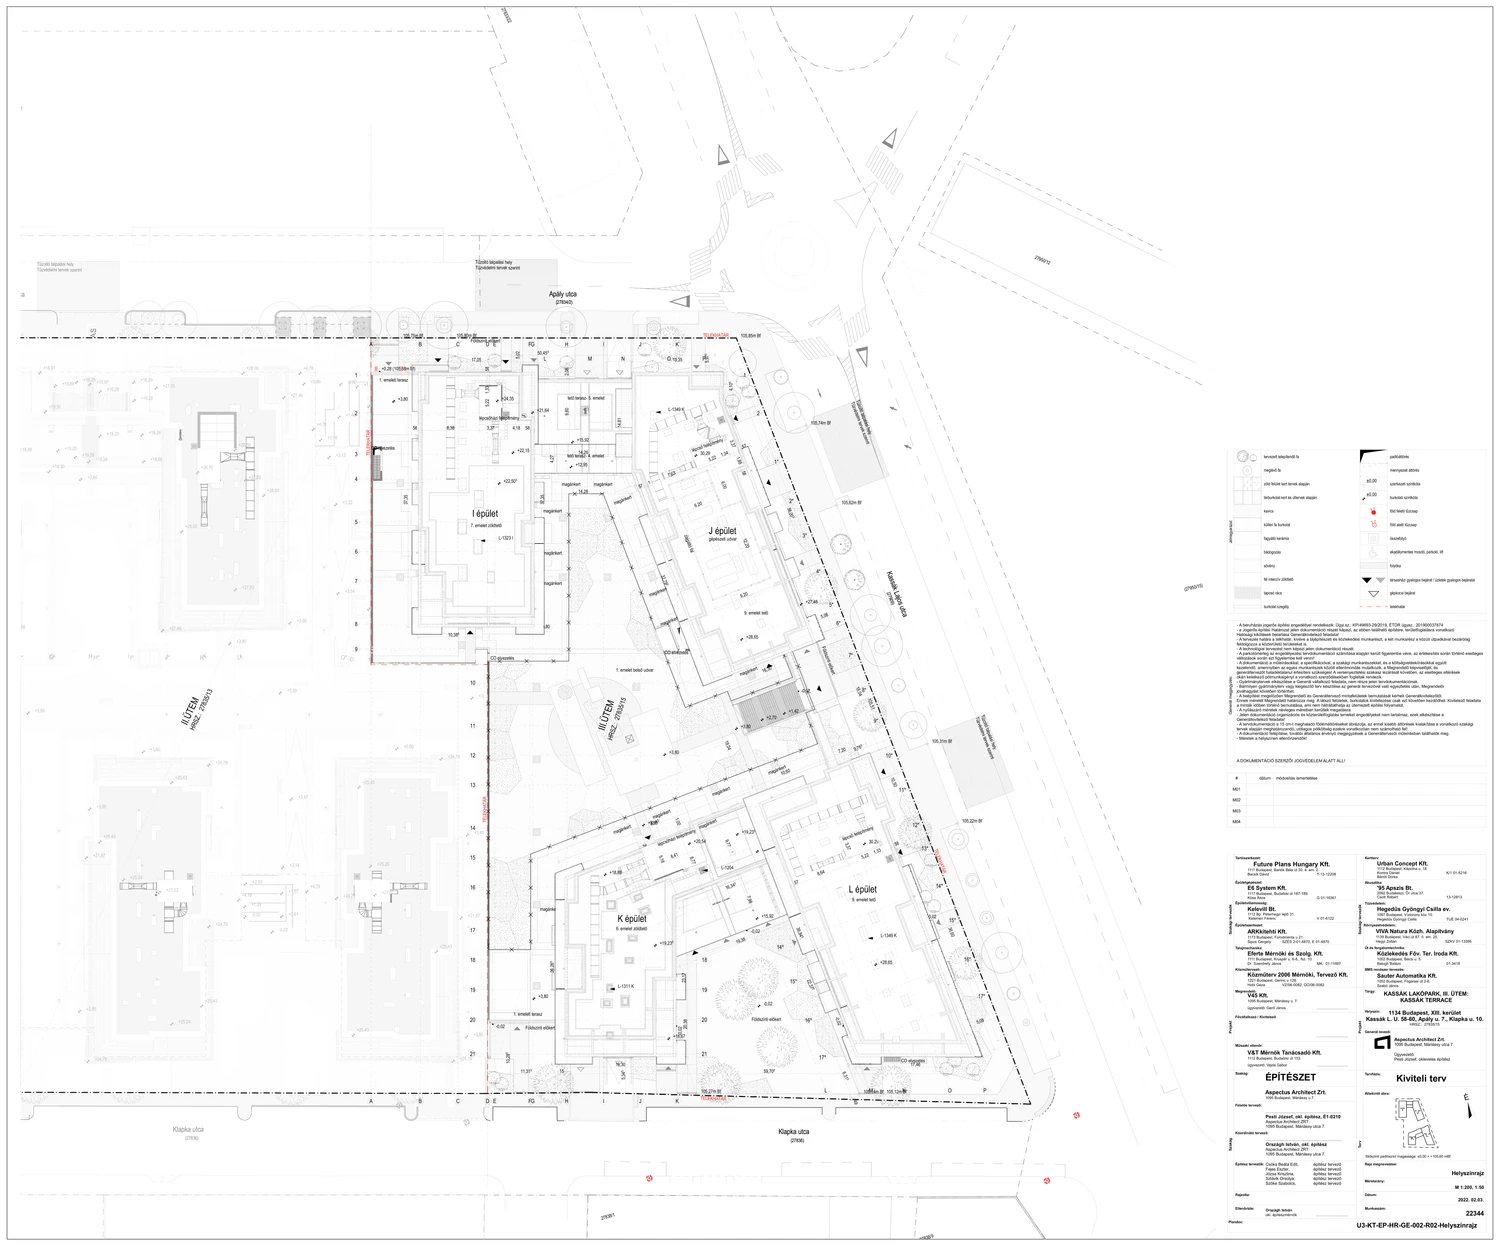The image size is (1500, 1246).
Task: Click the 'A DOKUMENTÁCIÓ SZERZŐI JOGVÉDELEM ALATT ÁLL!' notice
Action: point(1290,761)
